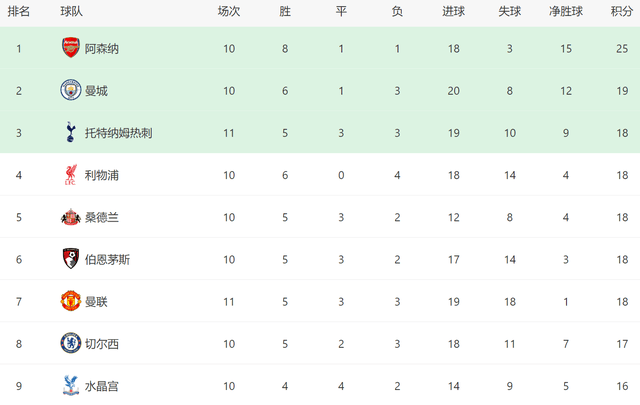Click the 进球 column header
640x405 pixels.
tap(453, 12)
